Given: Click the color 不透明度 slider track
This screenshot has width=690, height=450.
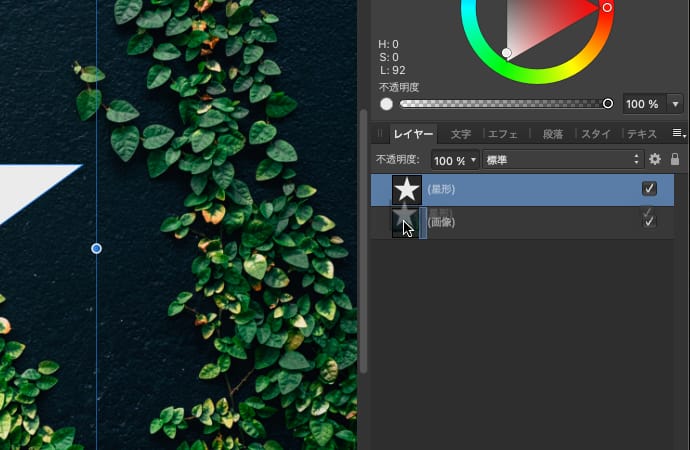Looking at the screenshot, I should coord(500,104).
